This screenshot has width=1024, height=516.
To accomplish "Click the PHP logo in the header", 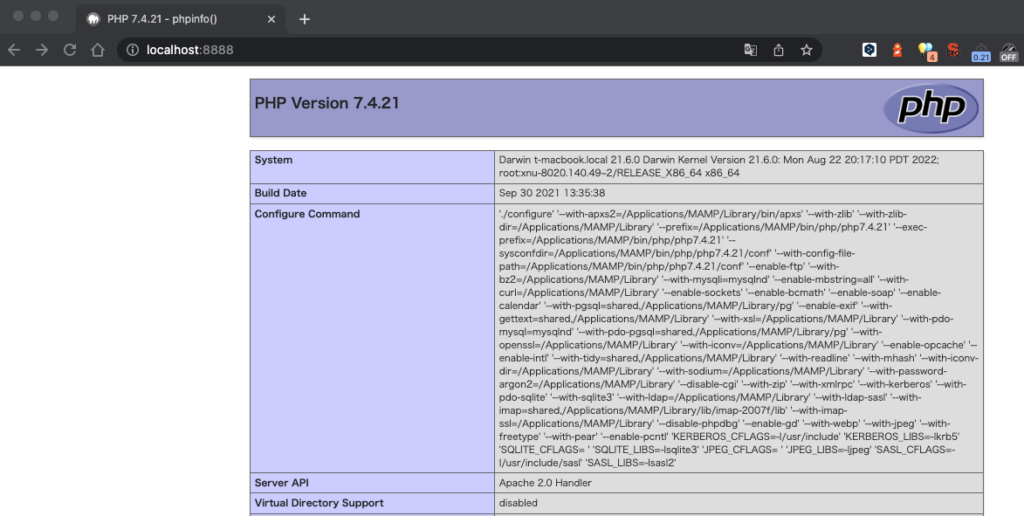I will (931, 107).
